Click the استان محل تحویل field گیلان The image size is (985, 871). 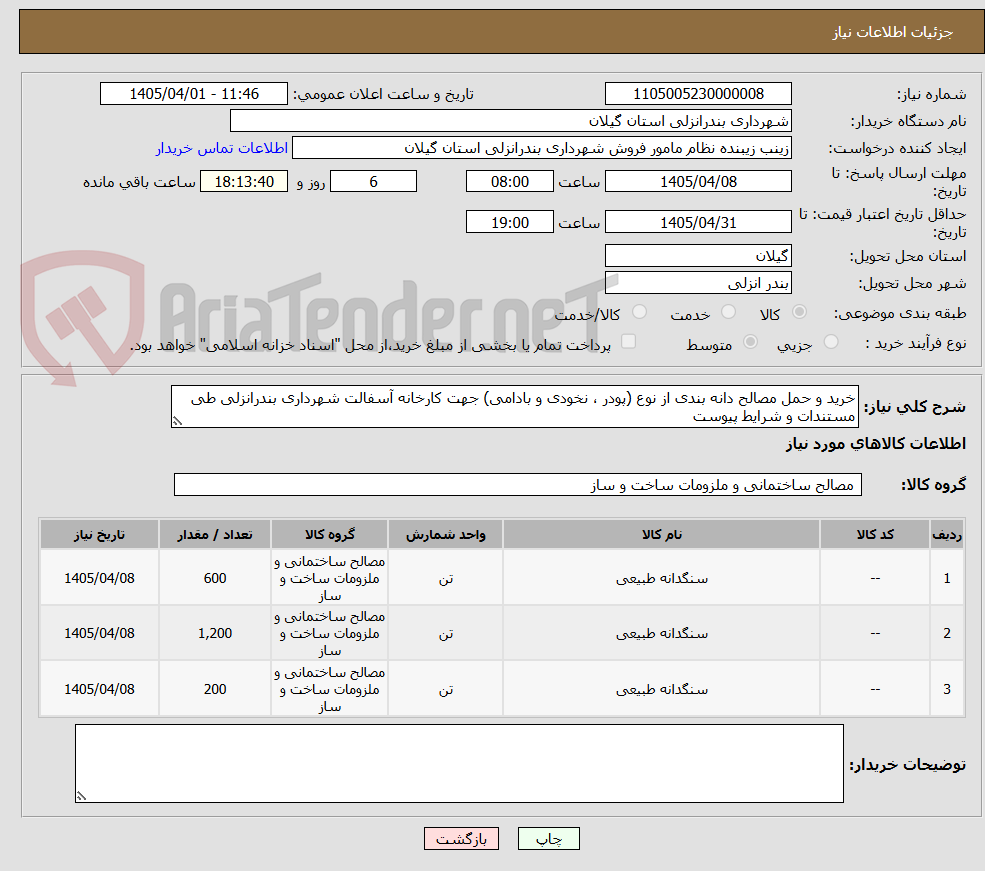pyautogui.click(x=698, y=256)
